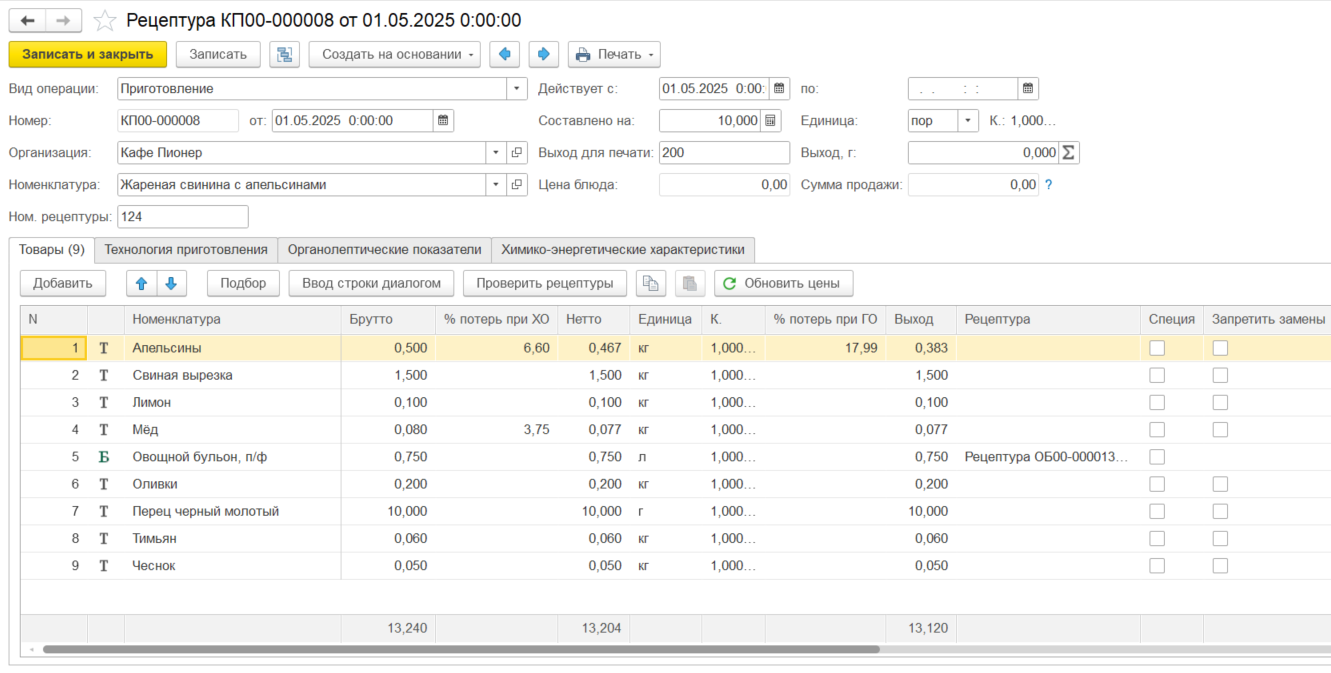Click the blue left arrow navigation icon
Viewport: 1331px width, 673px height.
[x=505, y=54]
